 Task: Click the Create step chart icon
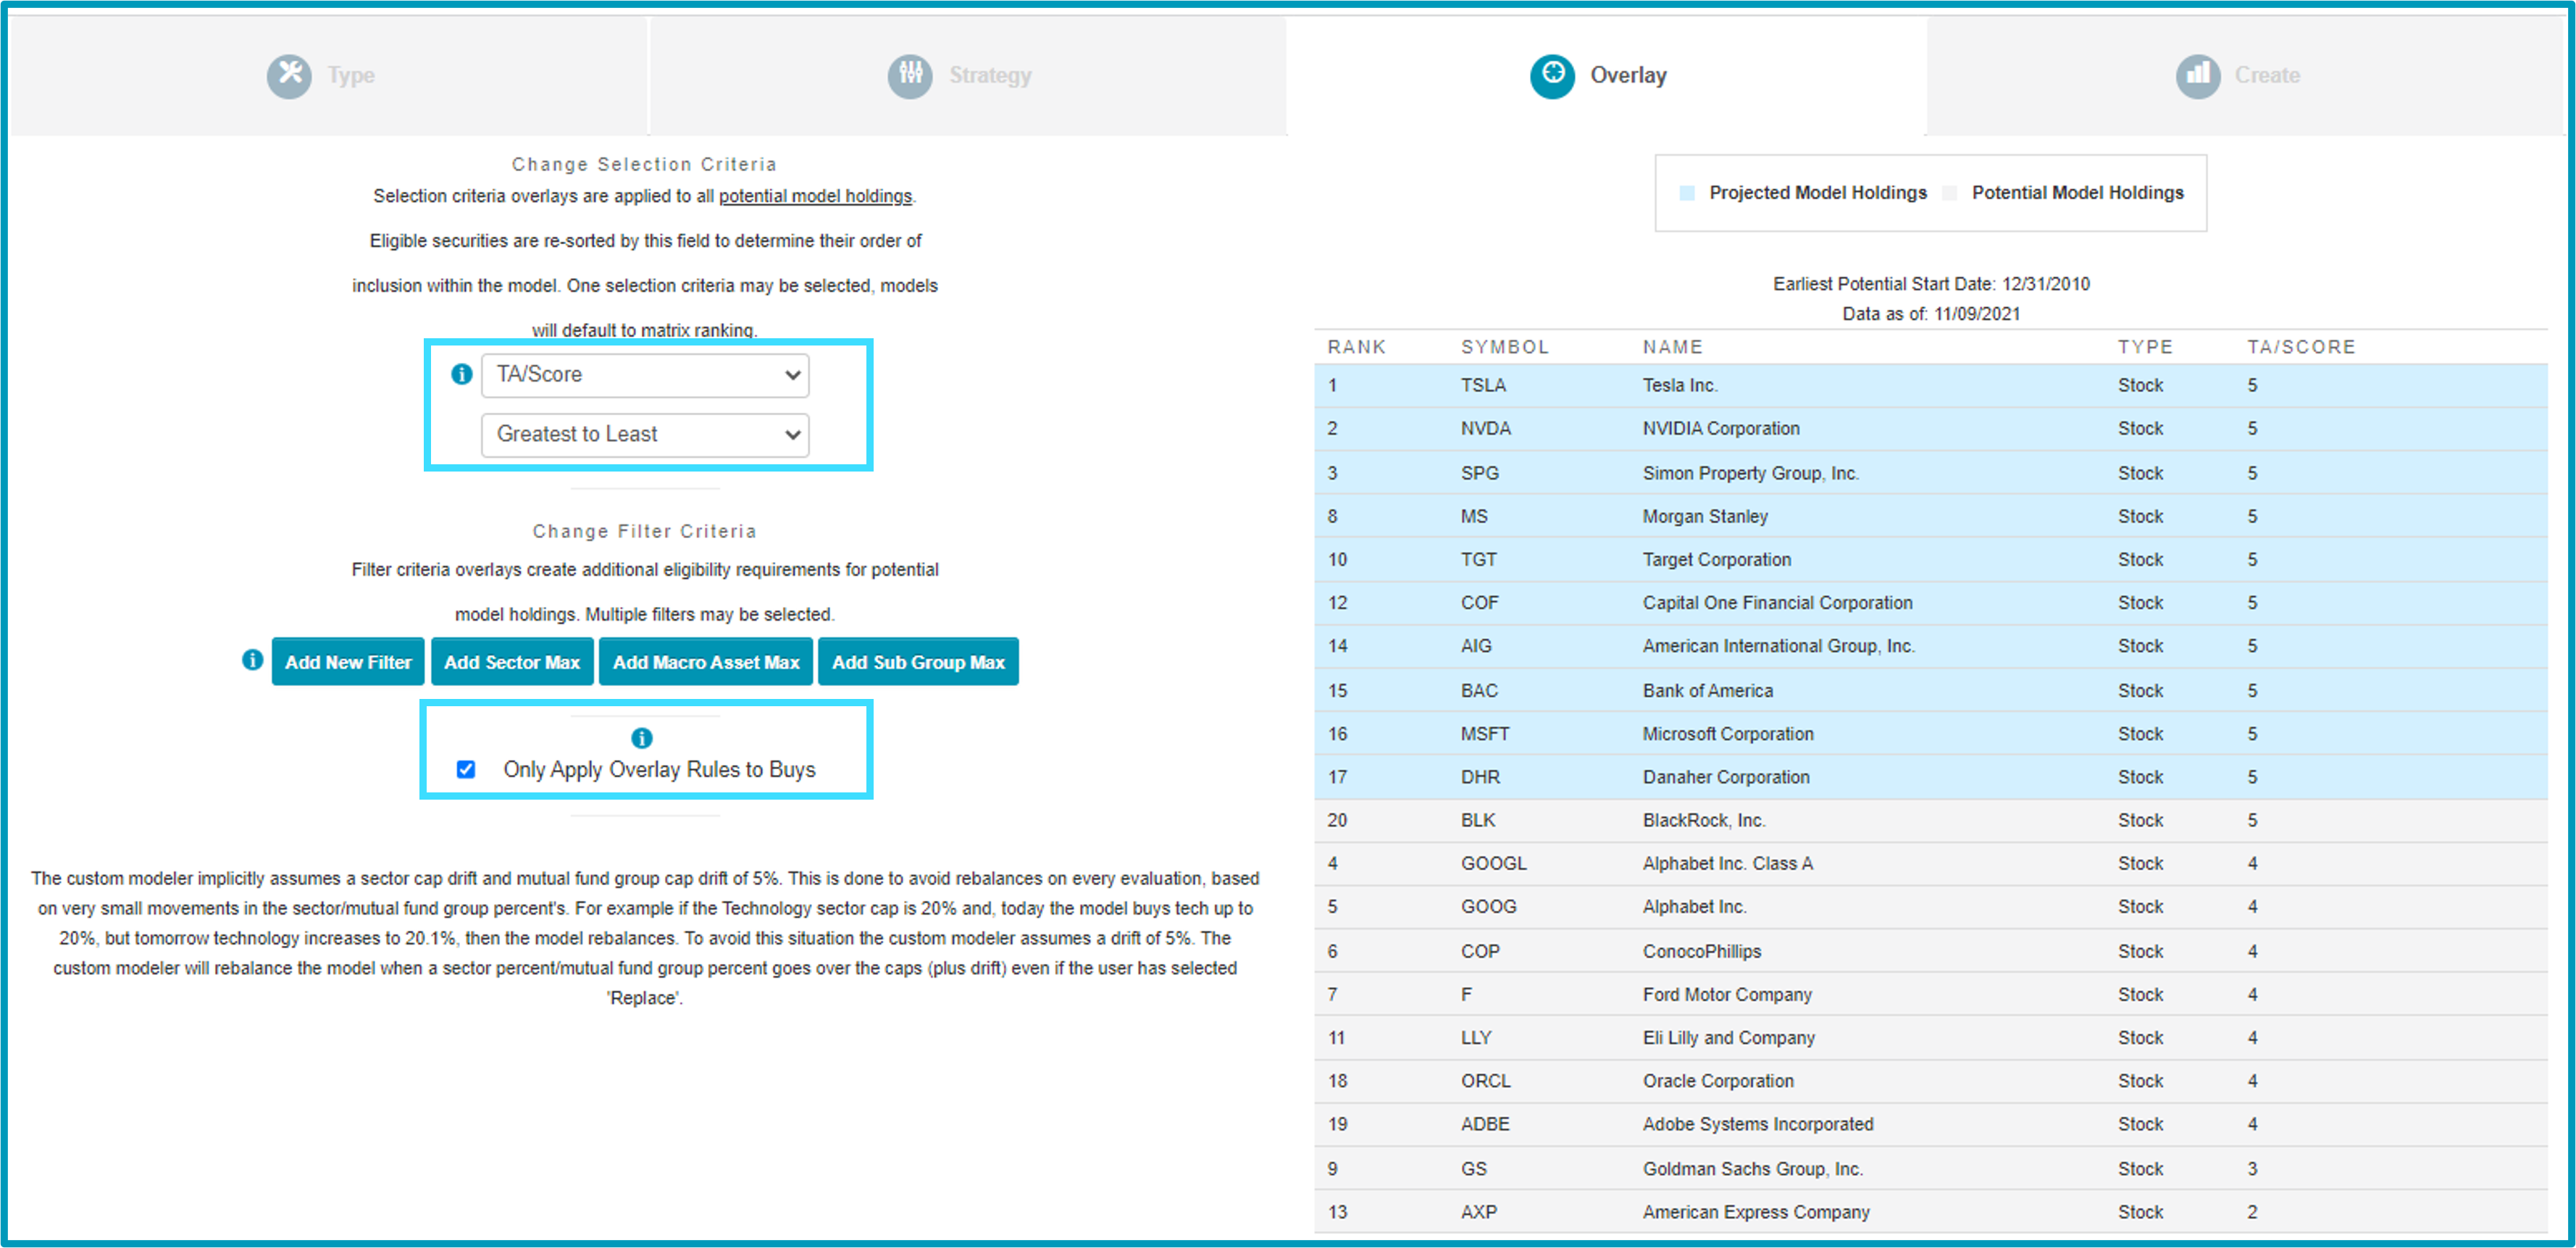[2197, 75]
